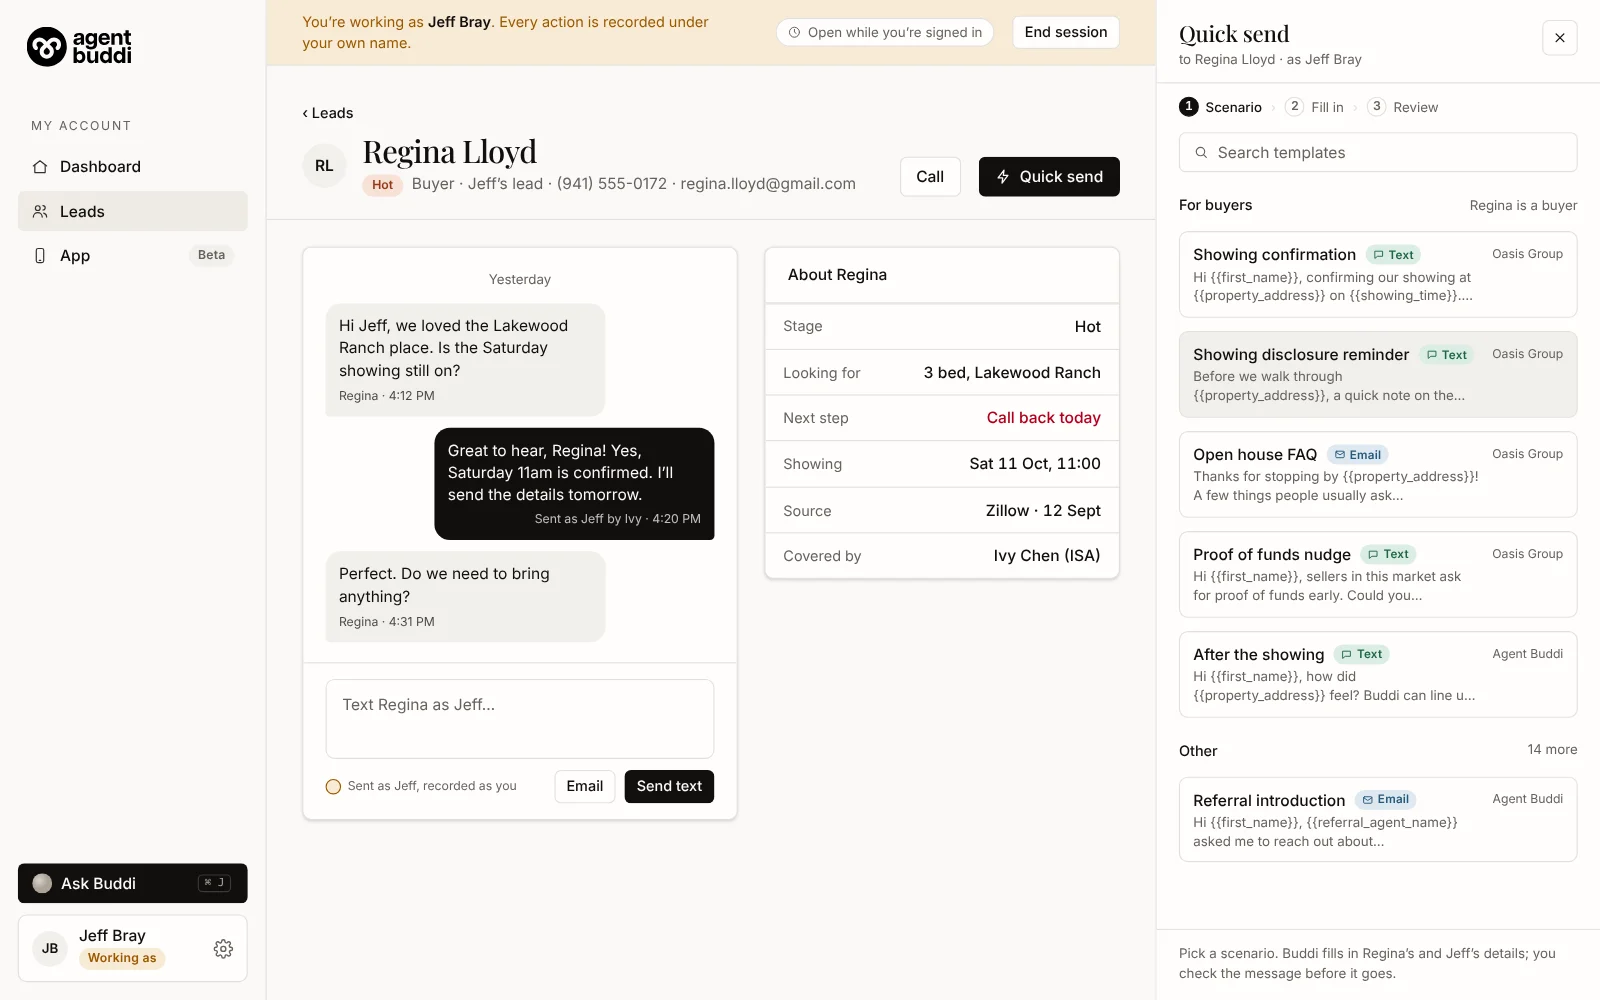Viewport: 1600px width, 1000px height.
Task: Click the lightning bolt on Quick send
Action: click(x=1003, y=177)
